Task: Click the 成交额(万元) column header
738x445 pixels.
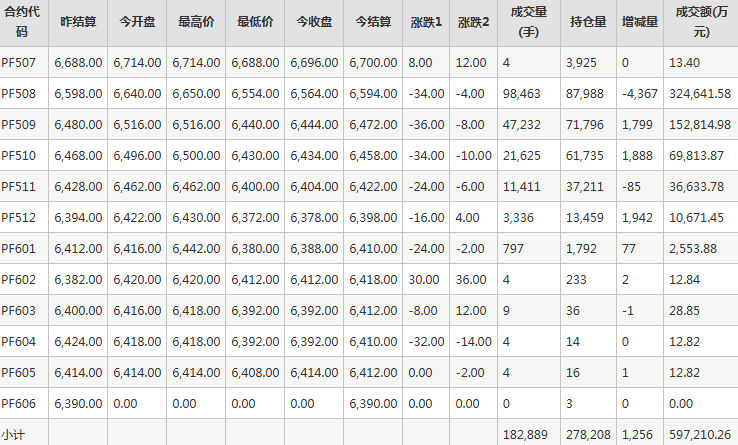Action: [x=701, y=22]
